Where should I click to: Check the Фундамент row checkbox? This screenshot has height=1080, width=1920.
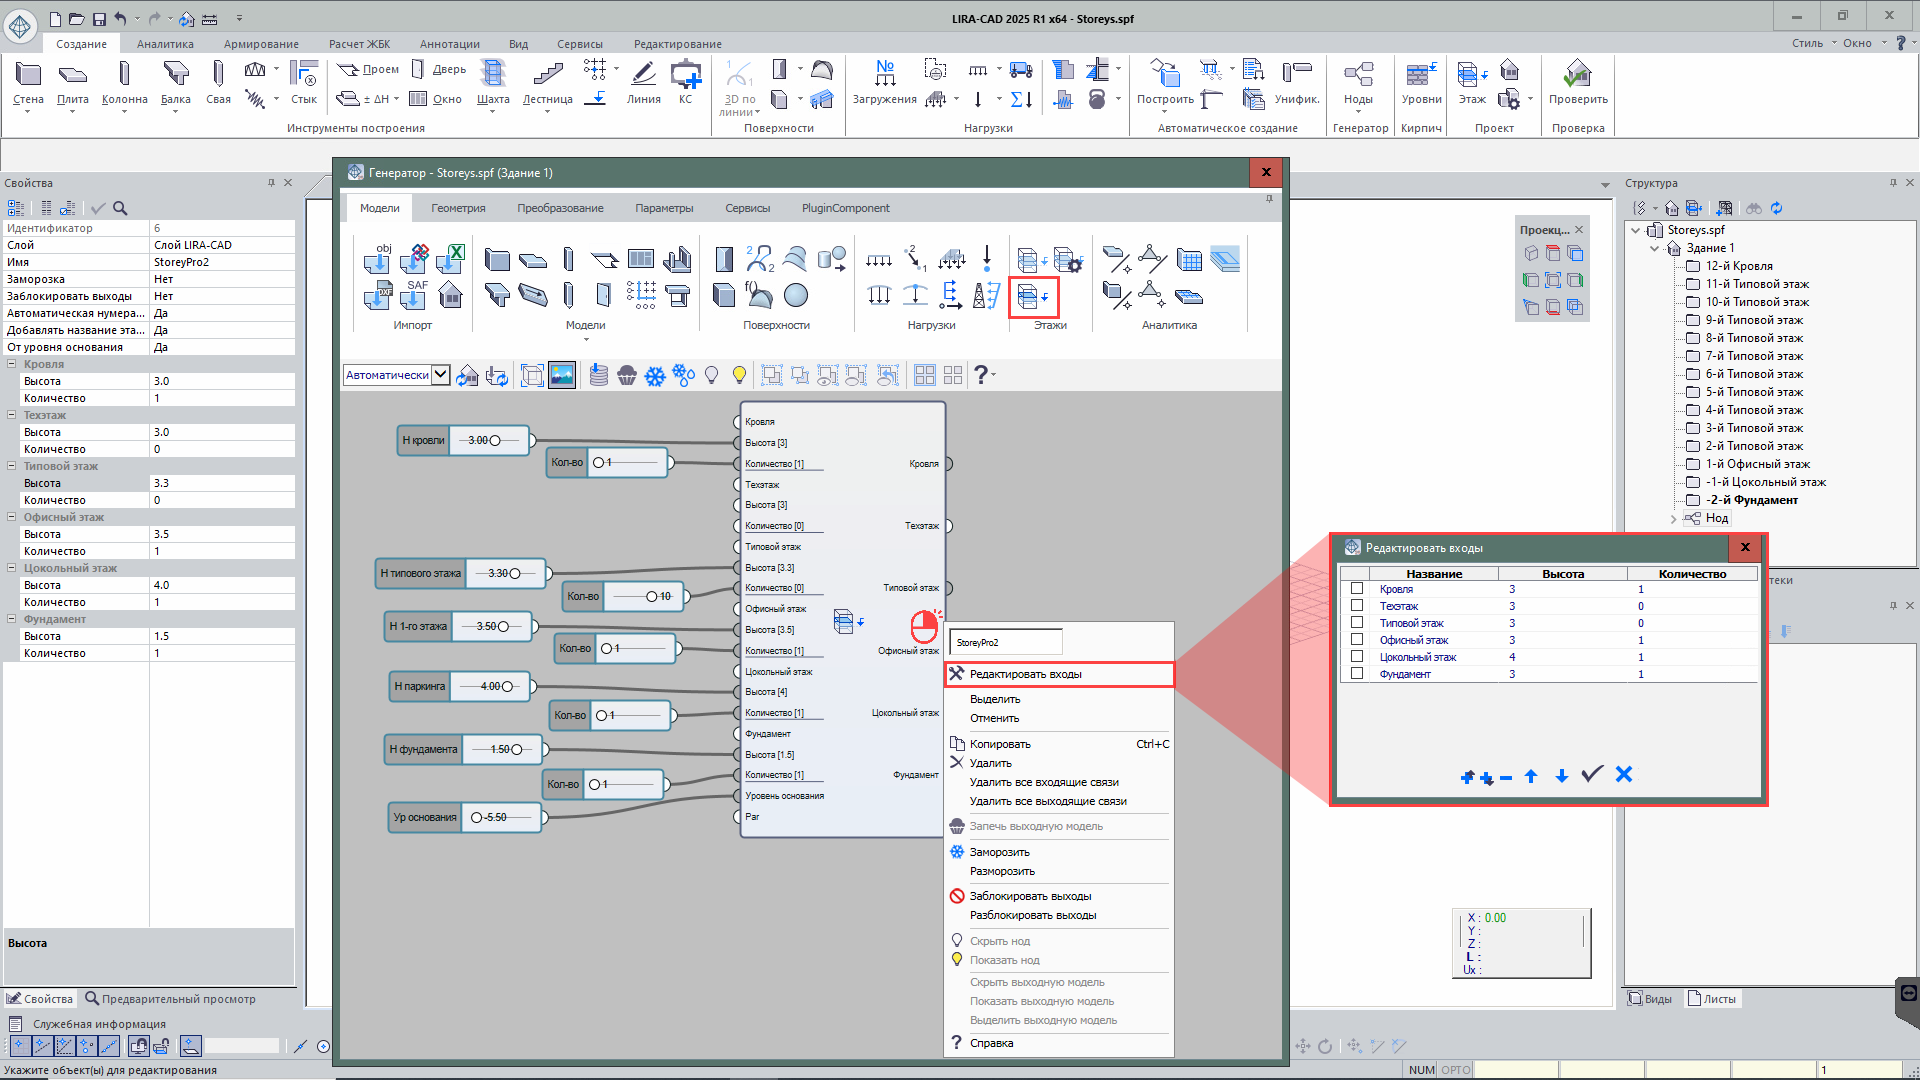click(x=1357, y=674)
